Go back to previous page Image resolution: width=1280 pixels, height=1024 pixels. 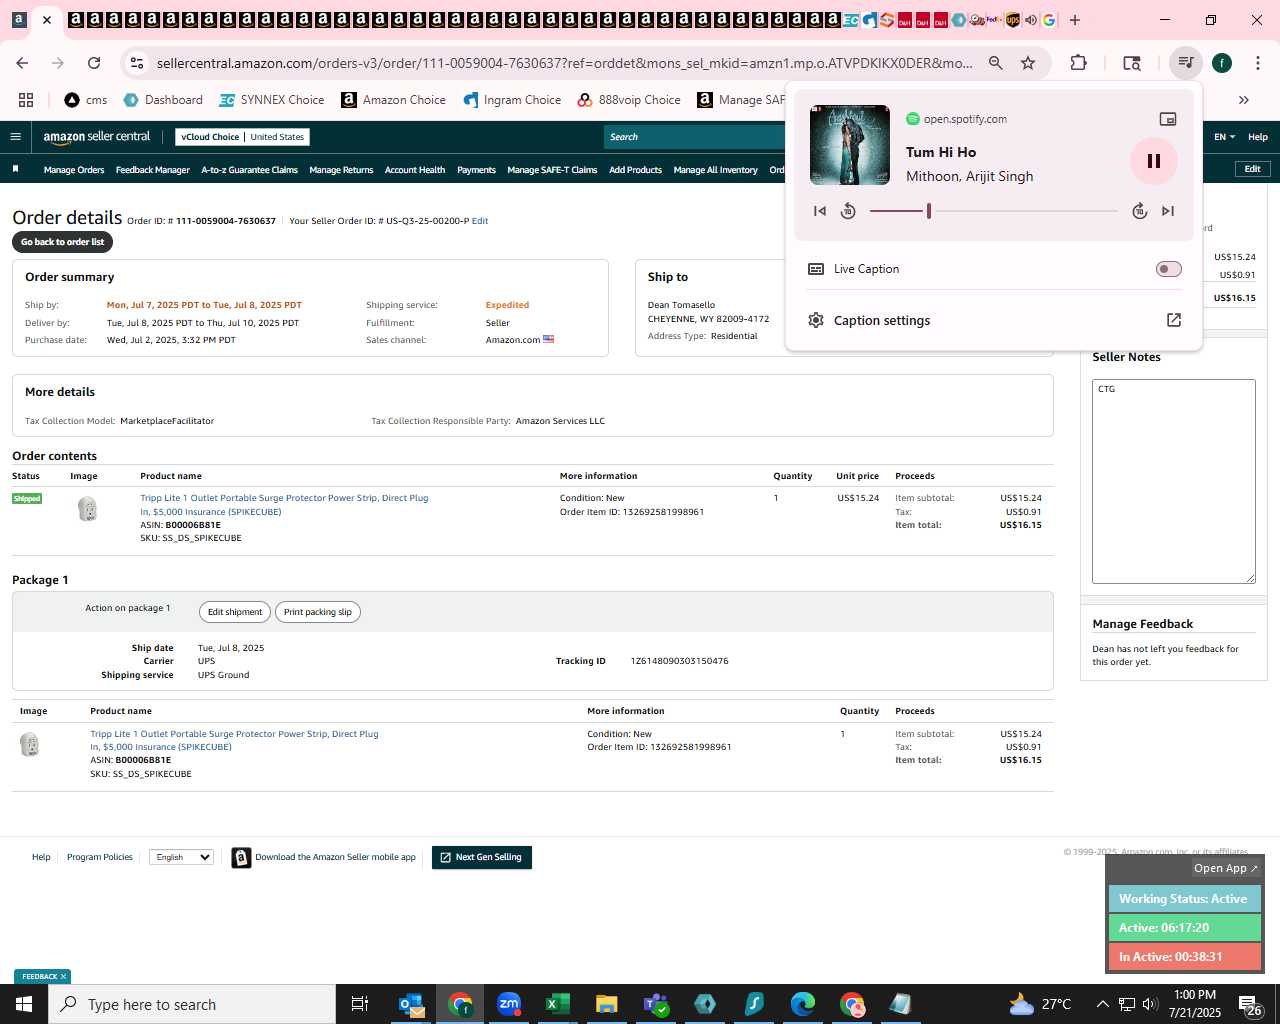pyautogui.click(x=22, y=63)
